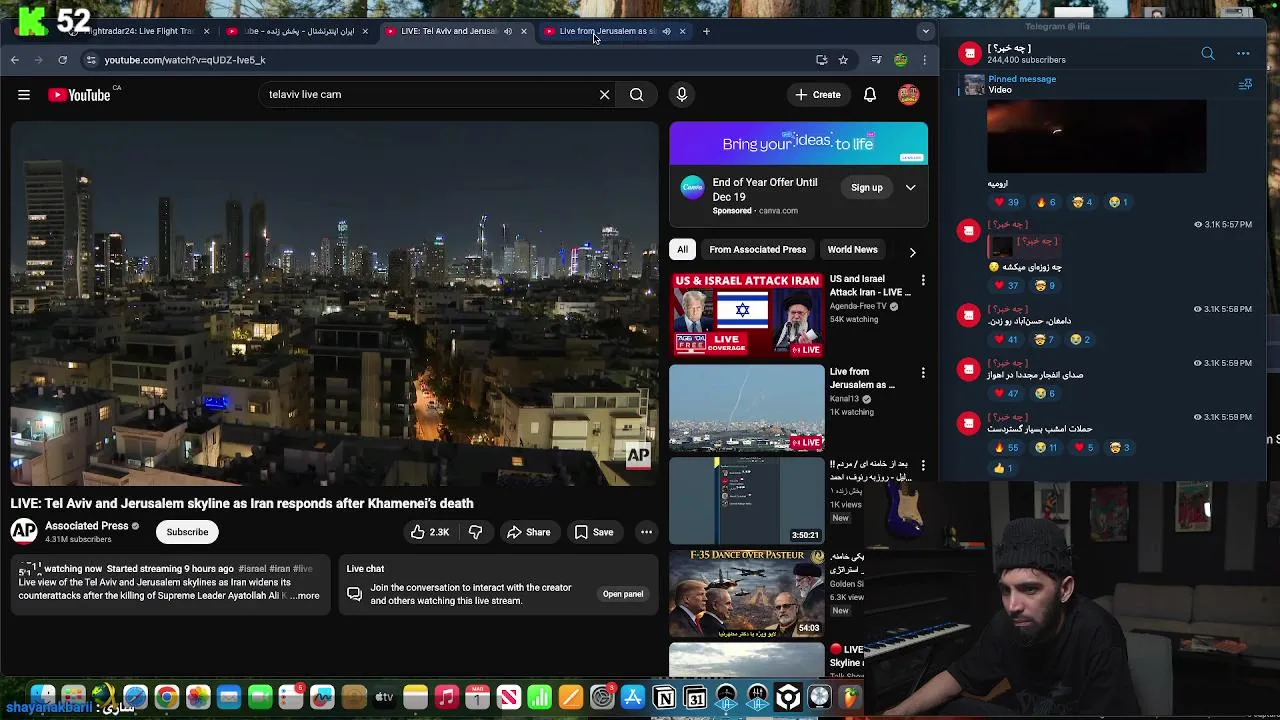Subscribe to Associated Press channel
The image size is (1280, 720).
[x=187, y=532]
